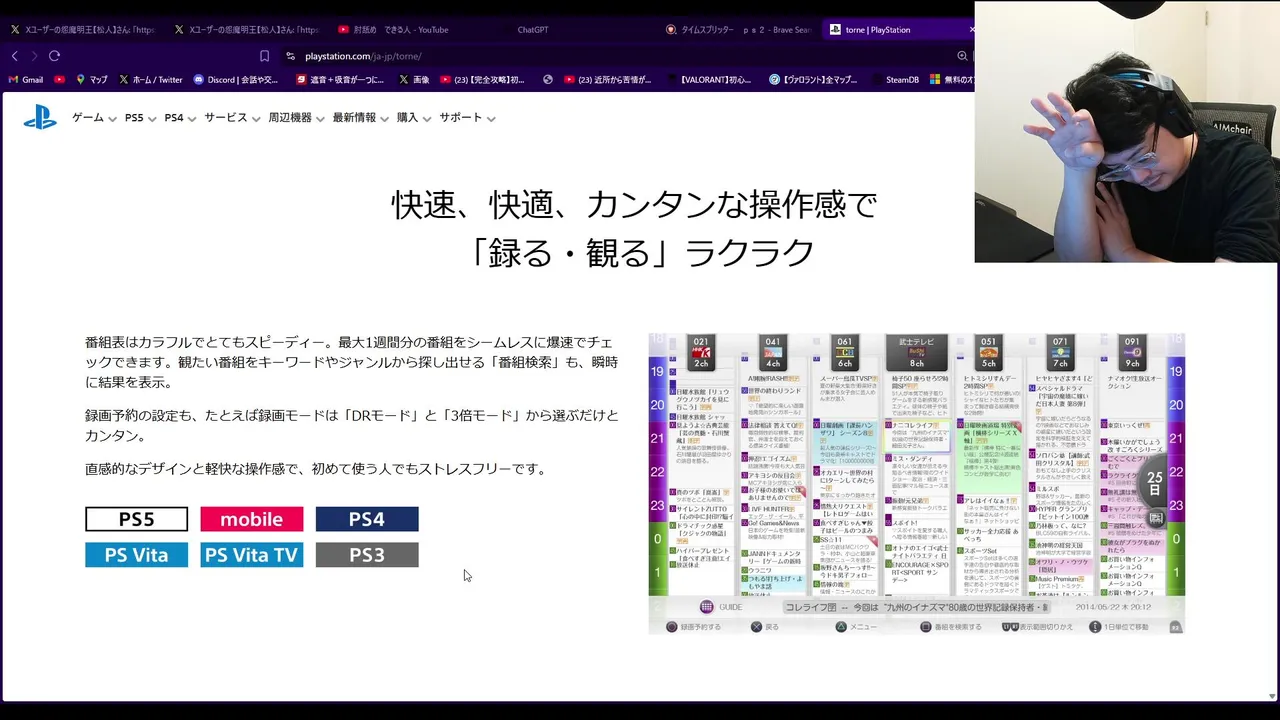Open the YouTube bookmark icon after Gmail

coord(60,80)
